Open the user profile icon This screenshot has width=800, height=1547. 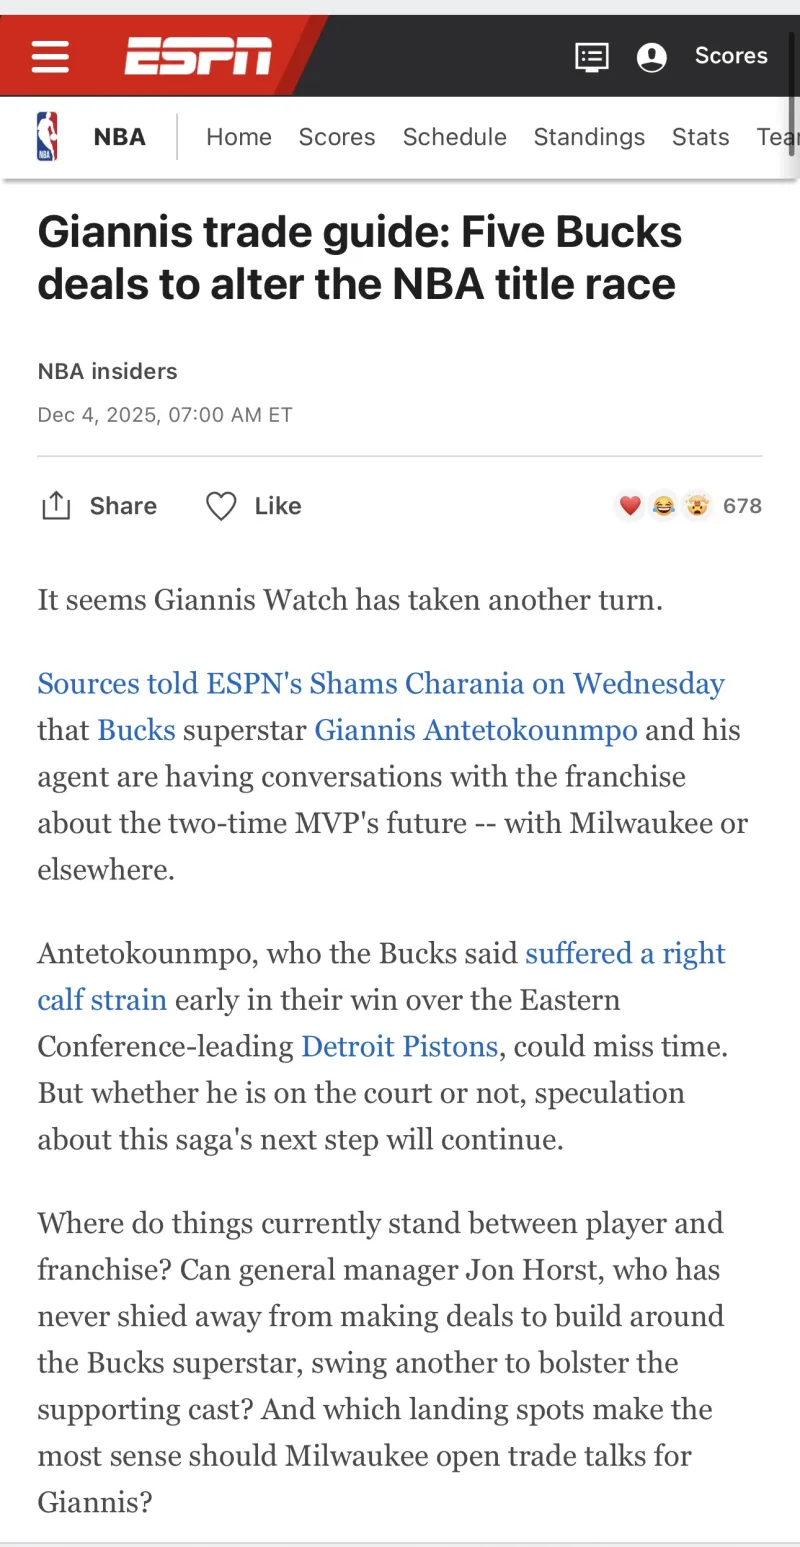652,57
